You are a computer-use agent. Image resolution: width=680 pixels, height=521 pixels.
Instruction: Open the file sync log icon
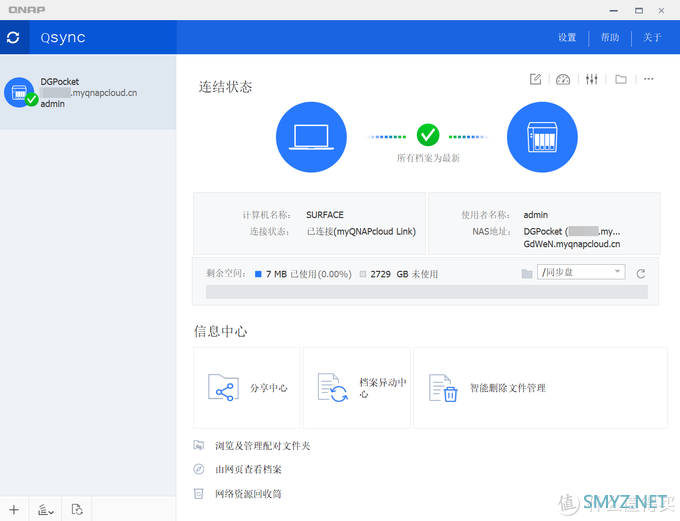[x=76, y=510]
